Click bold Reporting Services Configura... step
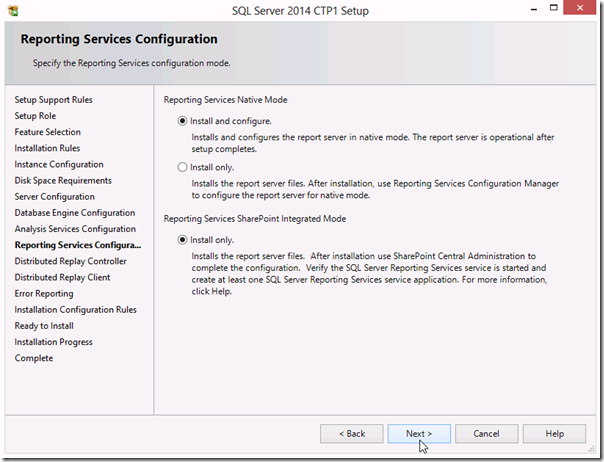 [x=78, y=245]
